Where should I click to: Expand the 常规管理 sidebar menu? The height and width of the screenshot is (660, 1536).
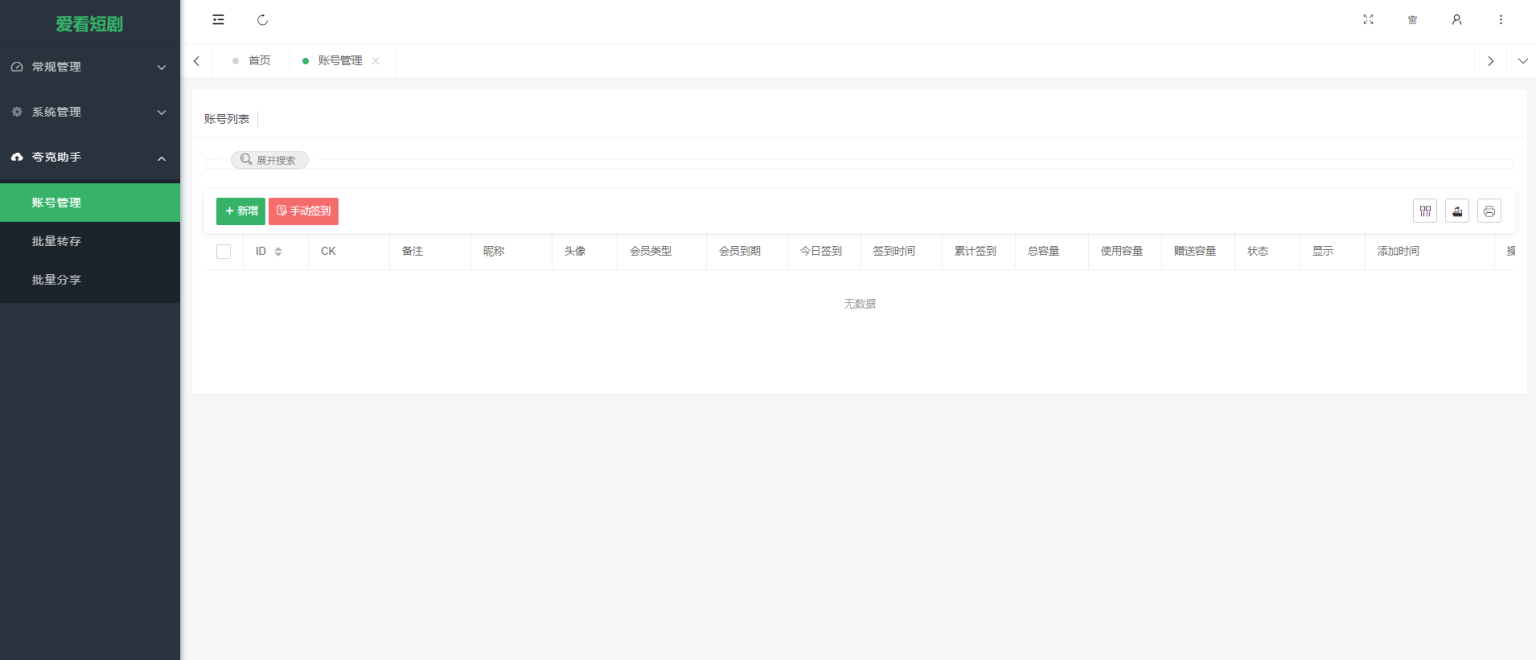pyautogui.click(x=90, y=67)
